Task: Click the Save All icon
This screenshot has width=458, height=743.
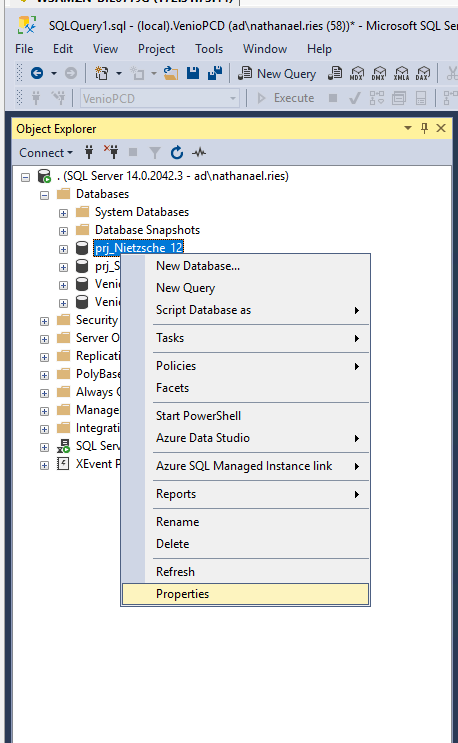Action: click(215, 73)
